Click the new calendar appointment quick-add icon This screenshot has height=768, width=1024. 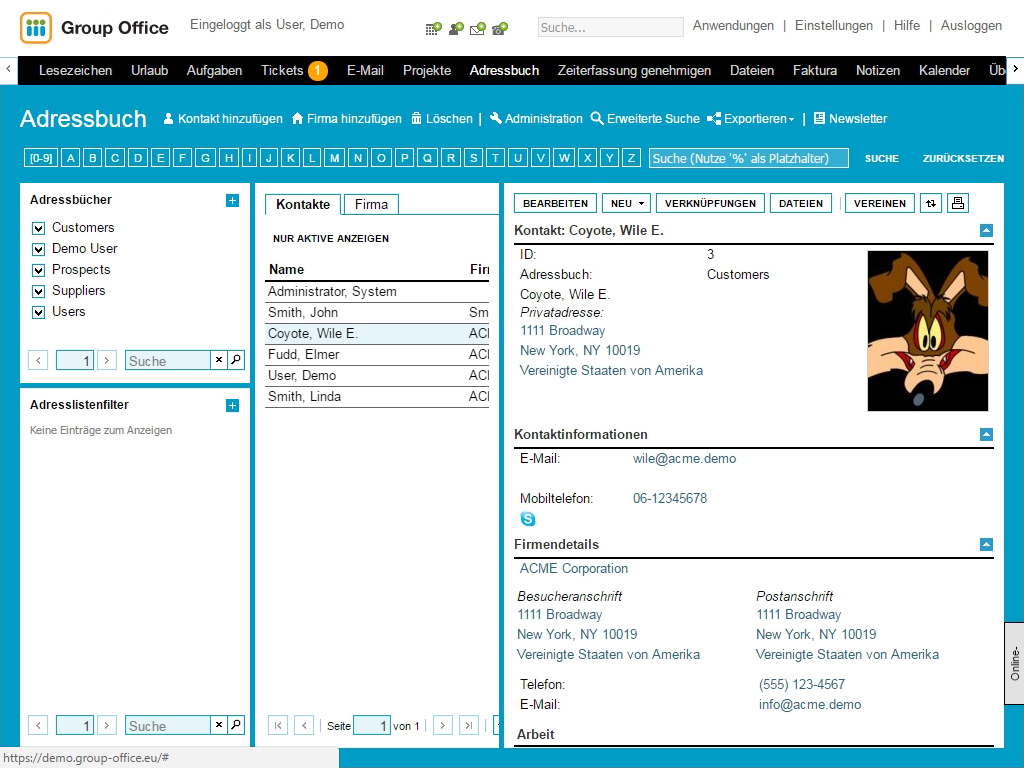[x=433, y=28]
